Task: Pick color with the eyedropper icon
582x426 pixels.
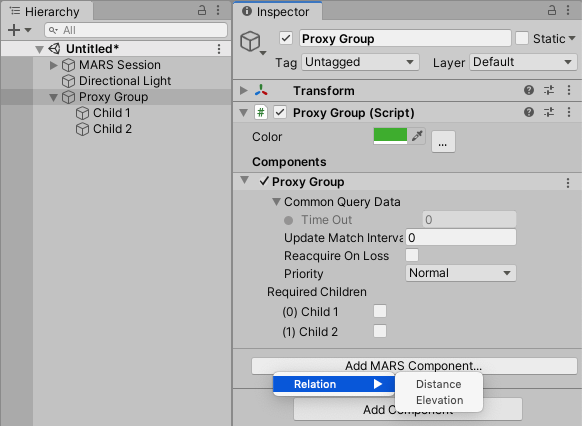Action: pos(417,136)
